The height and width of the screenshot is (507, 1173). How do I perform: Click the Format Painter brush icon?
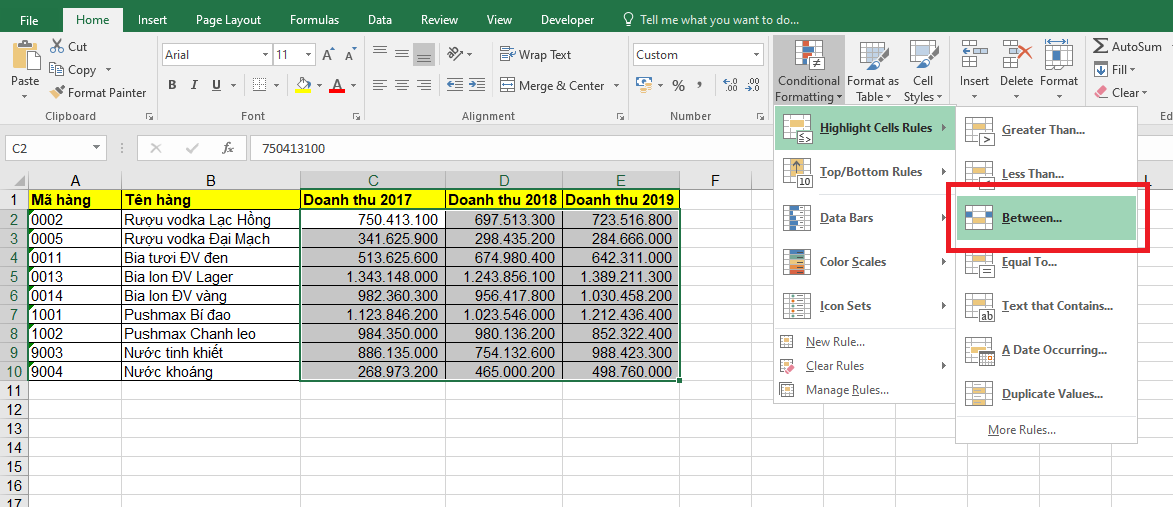pos(57,93)
